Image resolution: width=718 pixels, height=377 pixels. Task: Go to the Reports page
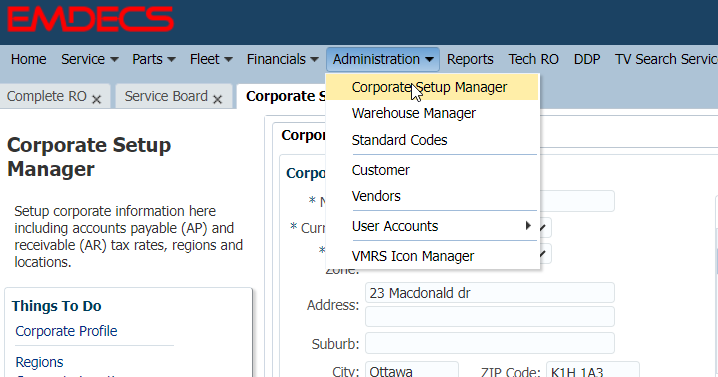tap(470, 59)
